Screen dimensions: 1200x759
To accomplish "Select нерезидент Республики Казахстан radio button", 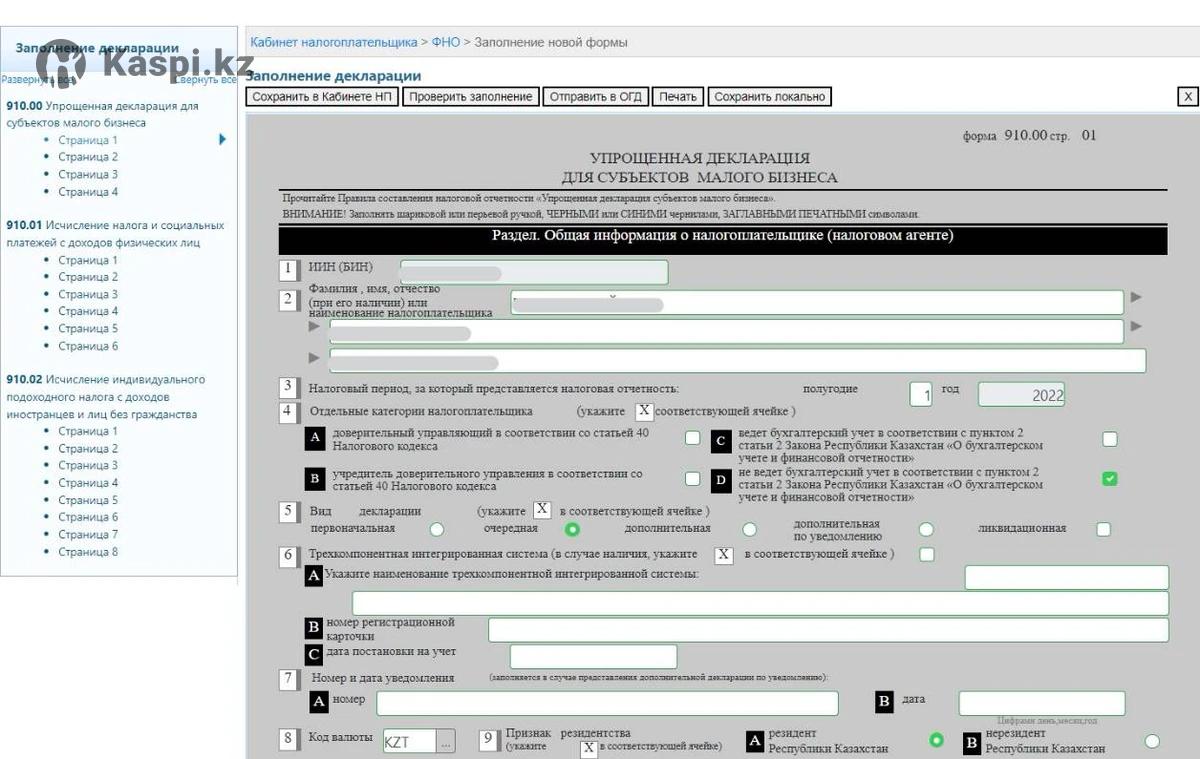I will pos(1152,741).
